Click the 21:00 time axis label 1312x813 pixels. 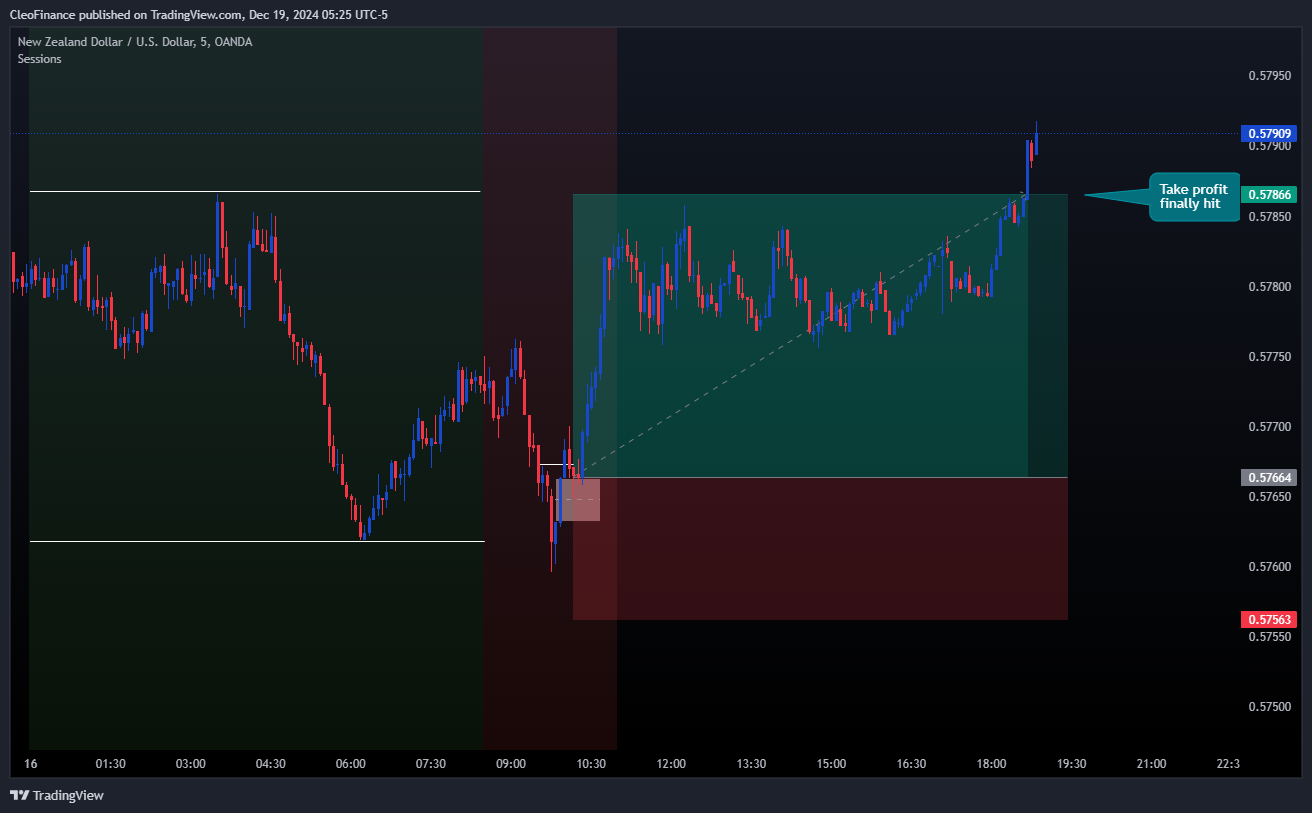point(1151,764)
